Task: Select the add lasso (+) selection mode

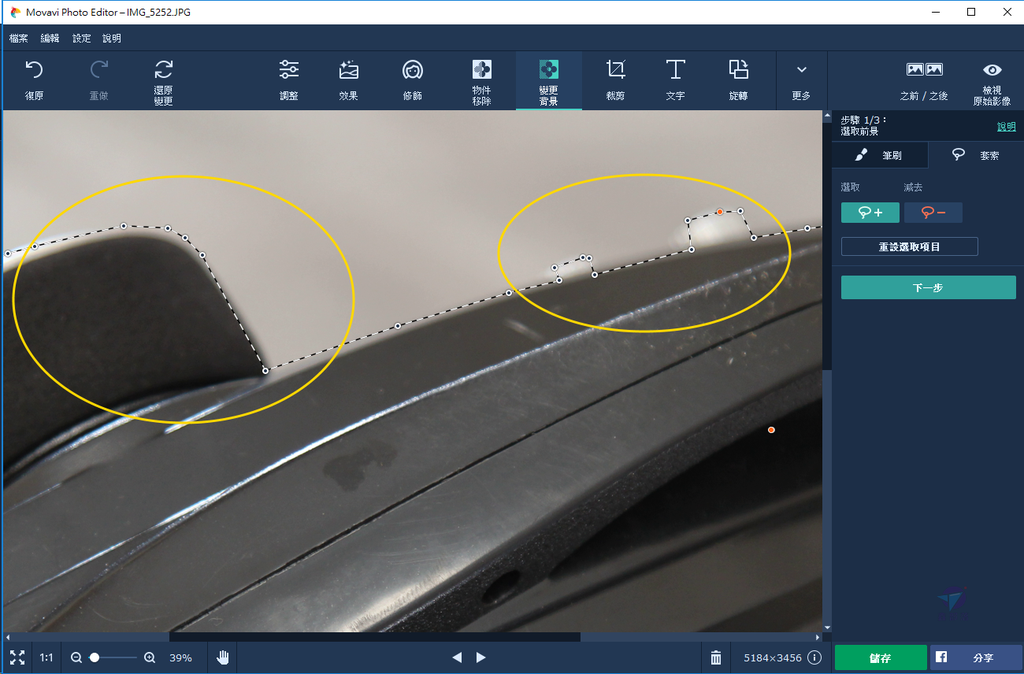Action: pos(870,212)
